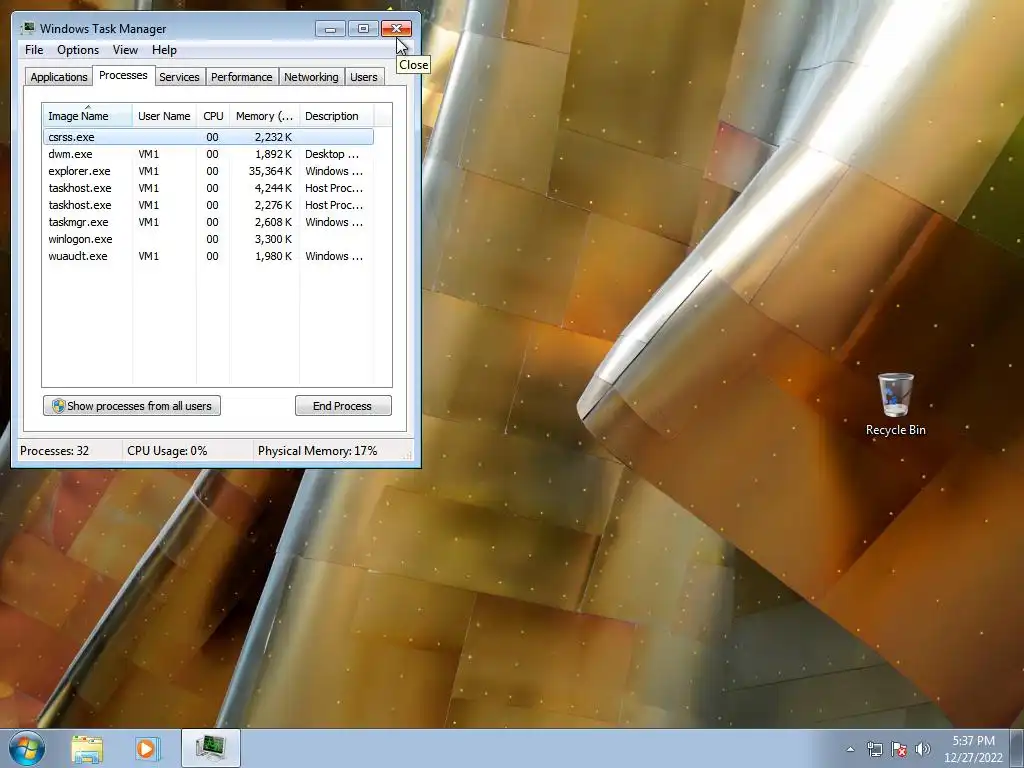Close the Task Manager window
This screenshot has width=1024, height=768.
396,29
